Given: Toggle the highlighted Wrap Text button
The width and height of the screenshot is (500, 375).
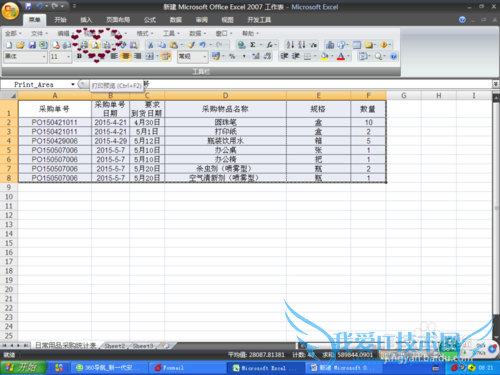Looking at the screenshot, I should (x=166, y=56).
